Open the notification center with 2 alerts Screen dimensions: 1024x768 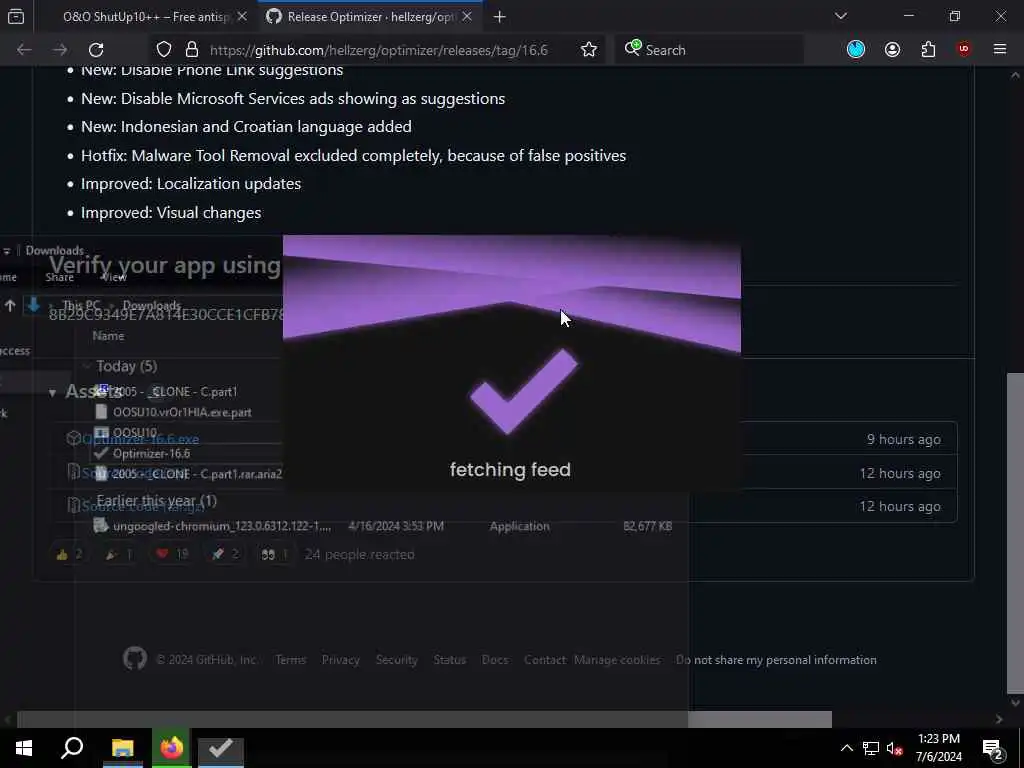tap(993, 749)
